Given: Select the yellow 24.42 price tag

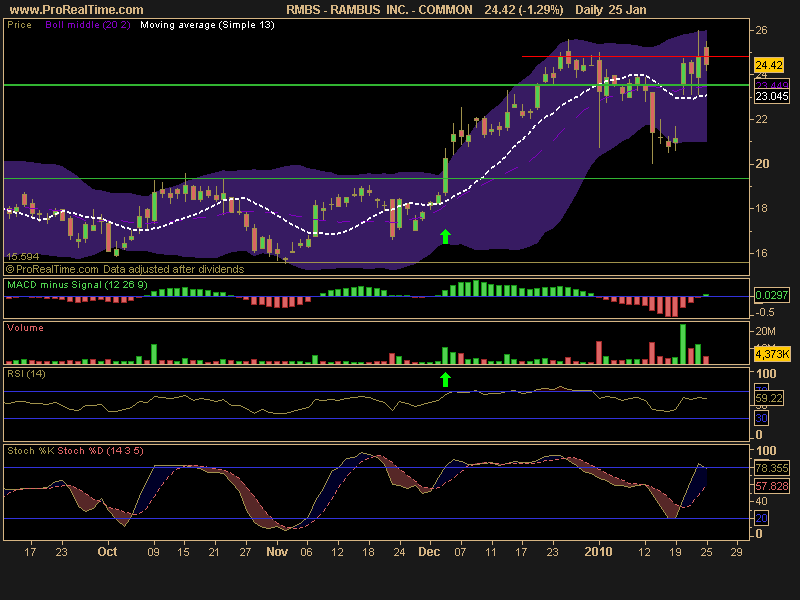Looking at the screenshot, I should coord(769,65).
